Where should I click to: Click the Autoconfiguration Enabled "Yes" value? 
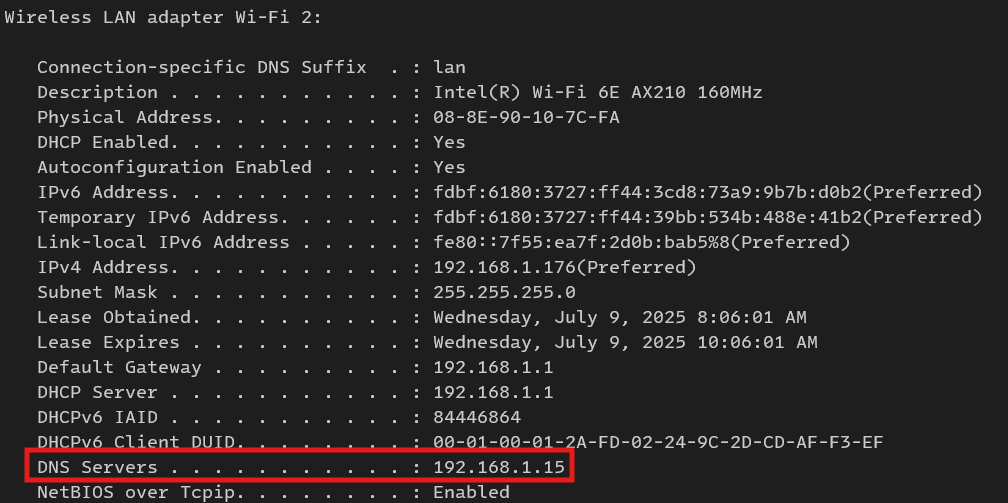[x=450, y=167]
